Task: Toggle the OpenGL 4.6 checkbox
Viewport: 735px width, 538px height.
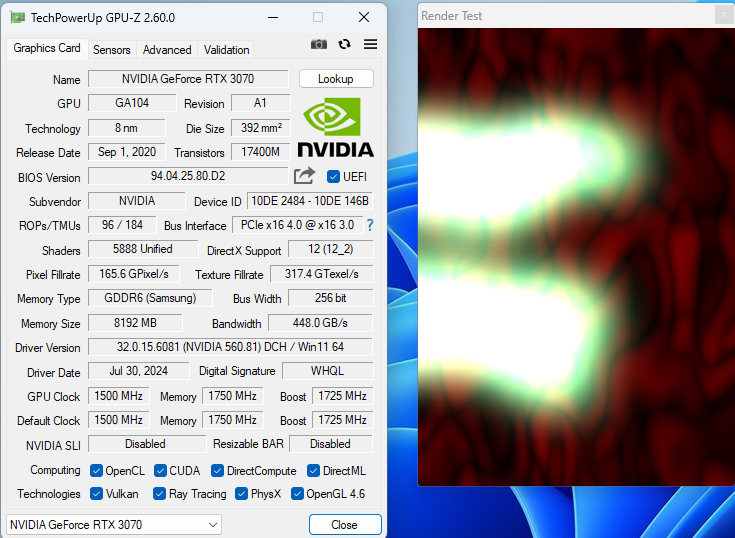Action: (297, 493)
